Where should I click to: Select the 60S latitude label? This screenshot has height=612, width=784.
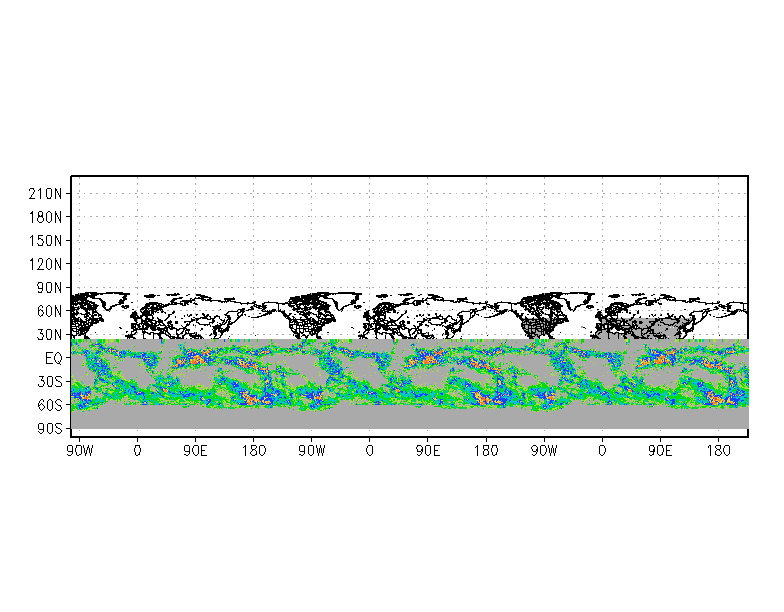(x=50, y=405)
